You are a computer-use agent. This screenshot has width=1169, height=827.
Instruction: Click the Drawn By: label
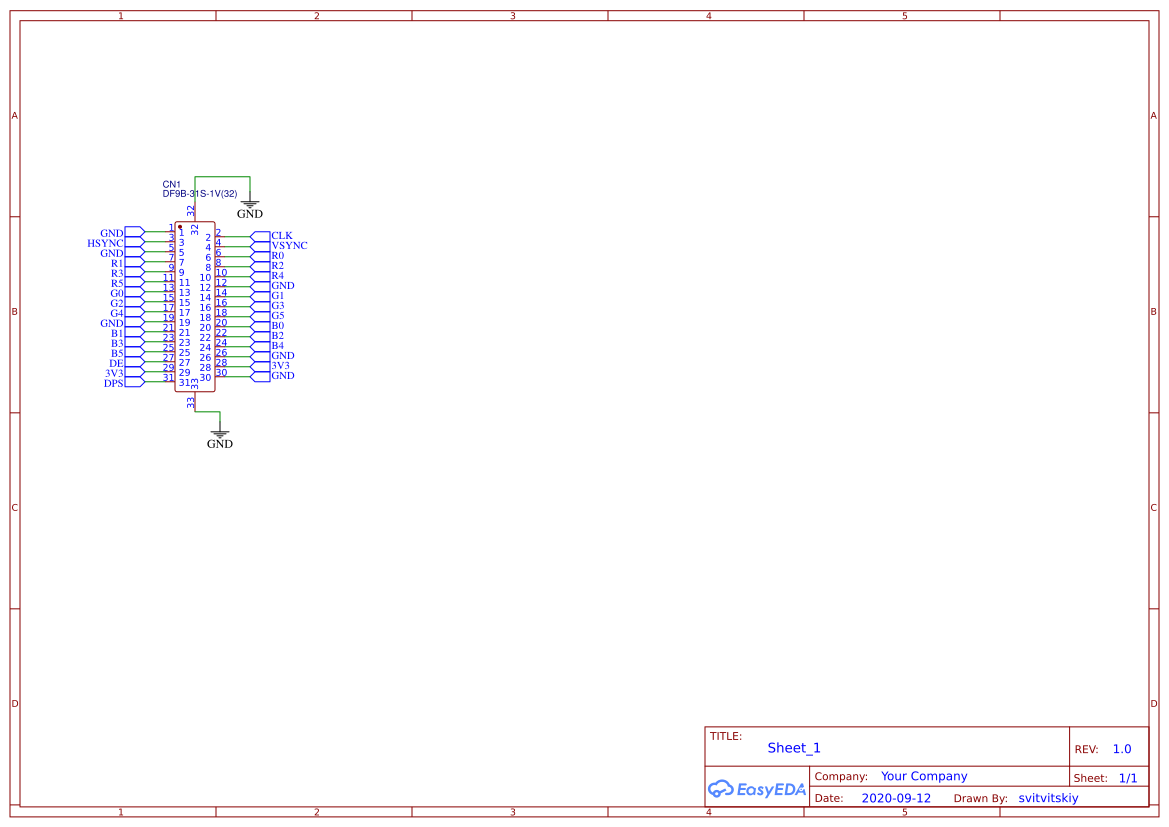980,798
